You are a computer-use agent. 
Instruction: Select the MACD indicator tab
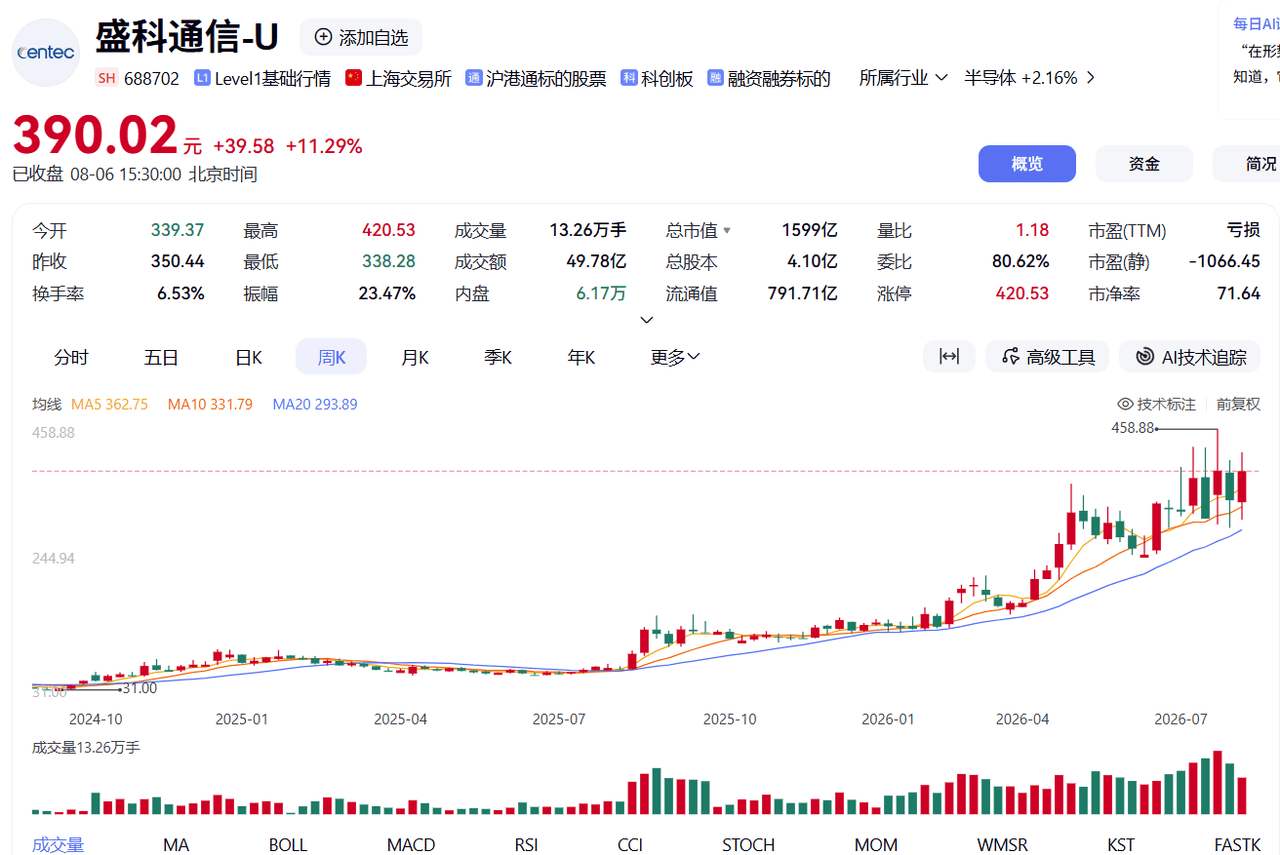click(x=411, y=845)
